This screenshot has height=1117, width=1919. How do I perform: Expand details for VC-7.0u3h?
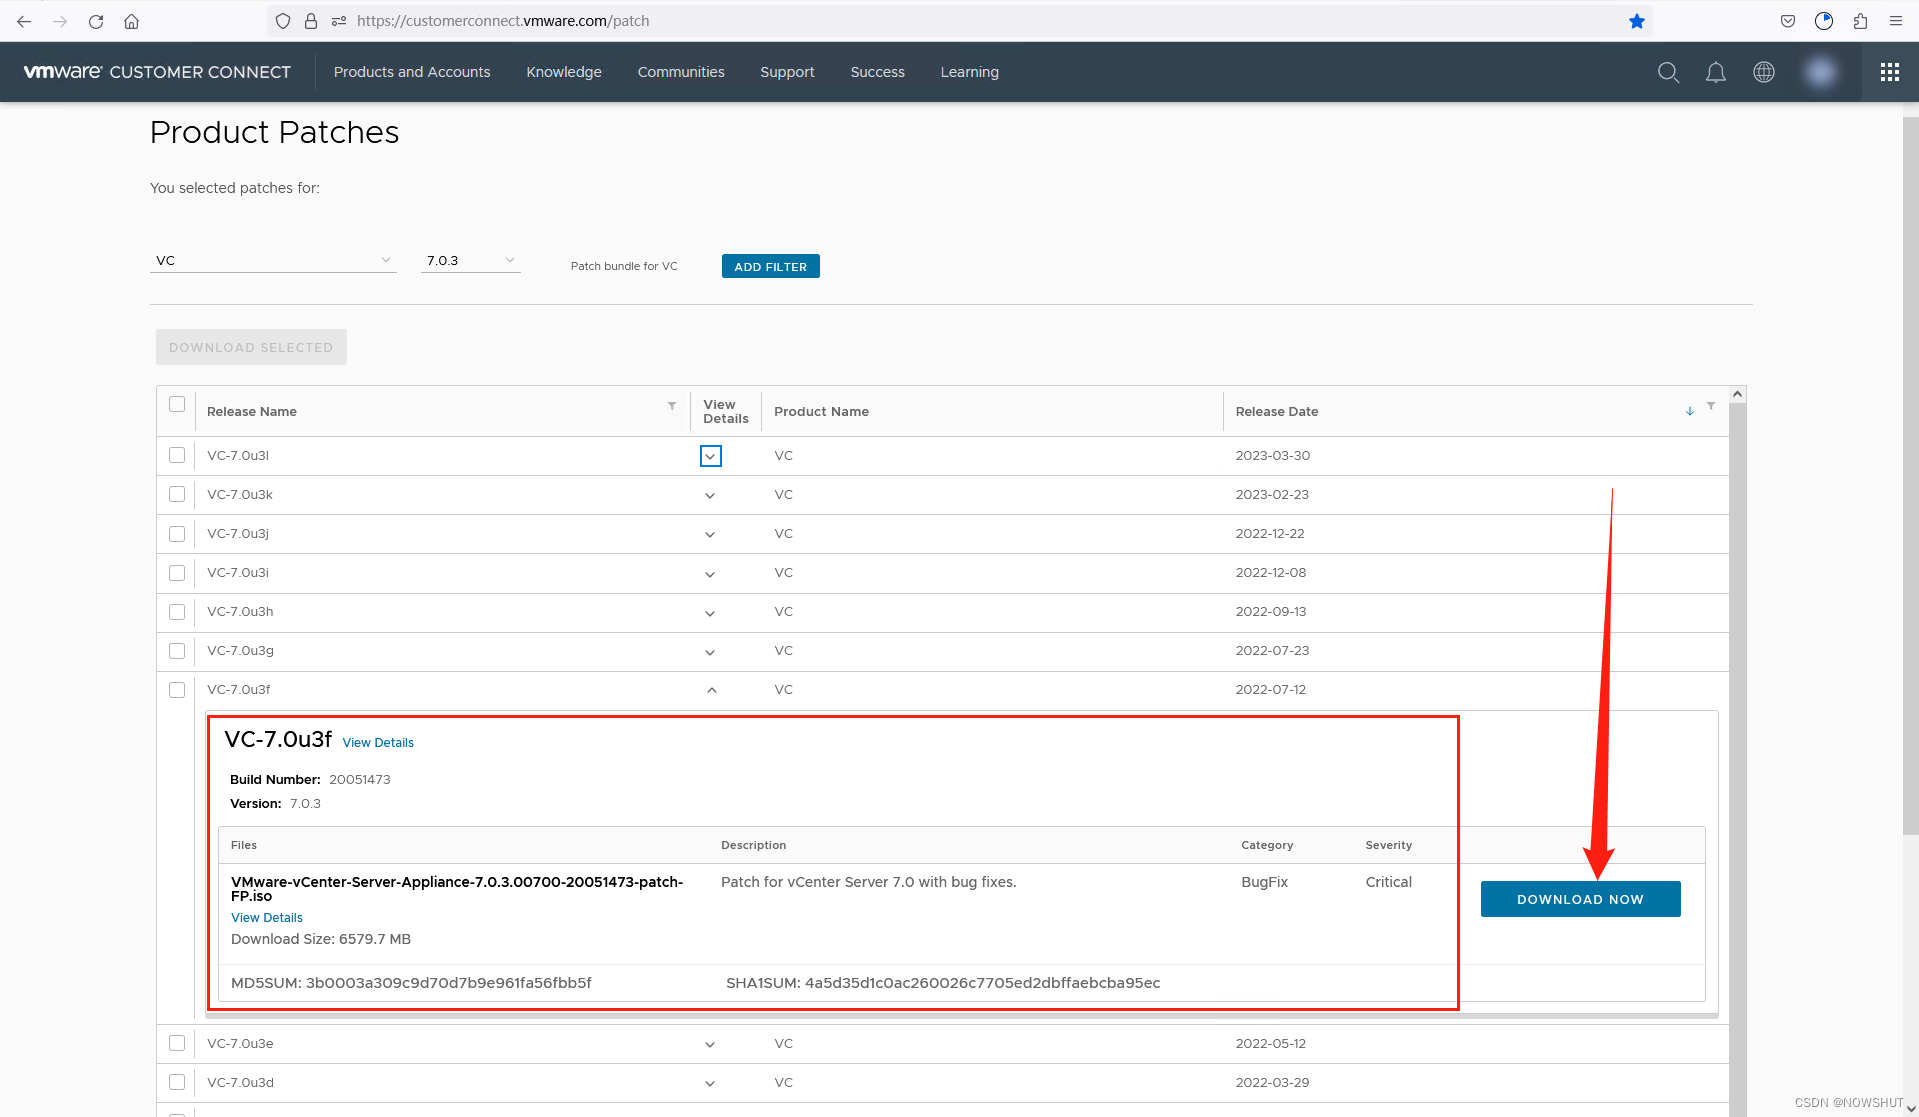pos(710,613)
